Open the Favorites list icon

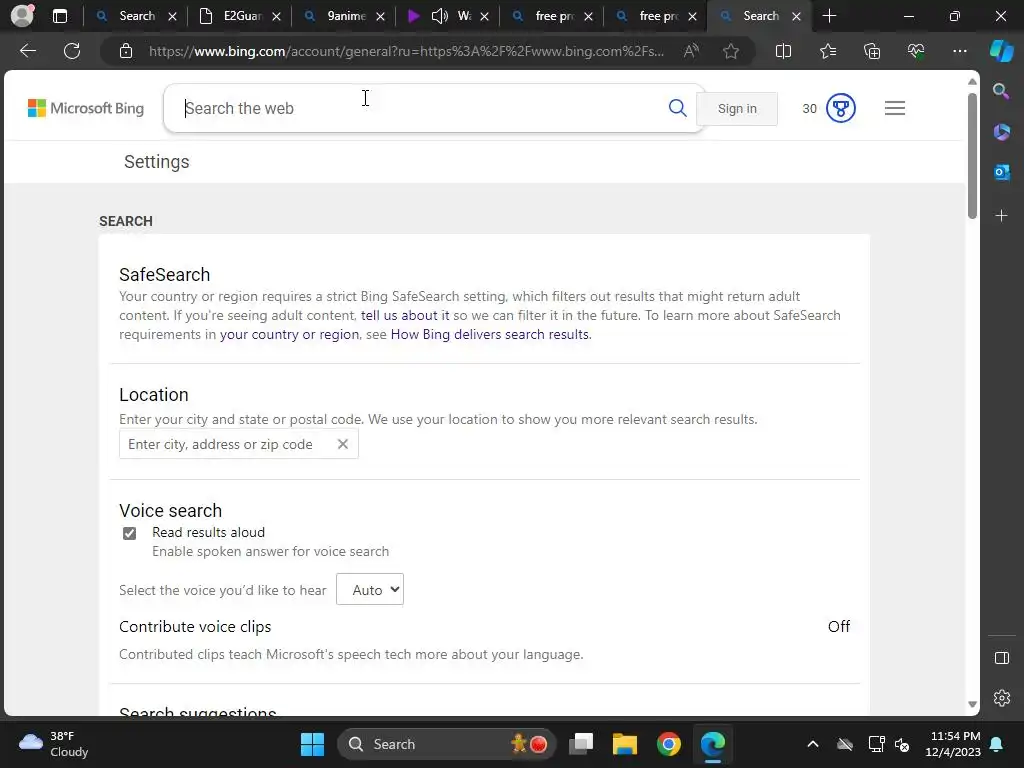[x=827, y=51]
